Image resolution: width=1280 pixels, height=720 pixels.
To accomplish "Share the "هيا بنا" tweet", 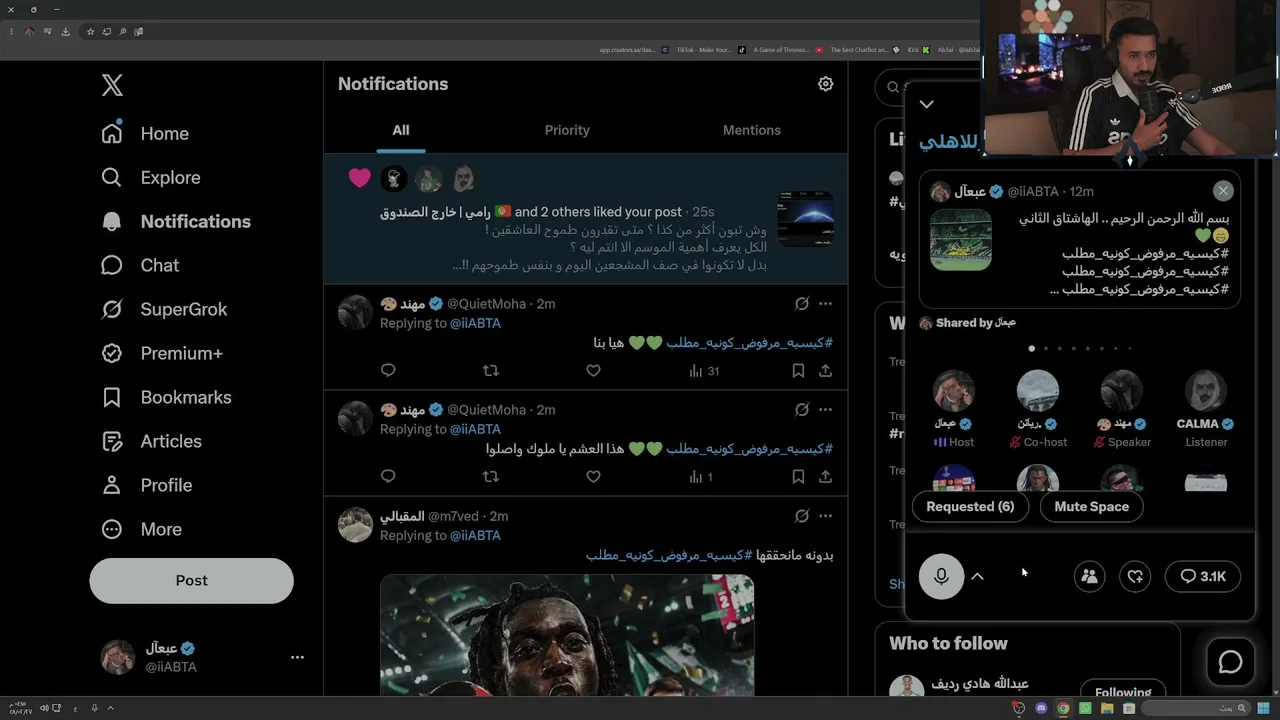I will [x=825, y=371].
